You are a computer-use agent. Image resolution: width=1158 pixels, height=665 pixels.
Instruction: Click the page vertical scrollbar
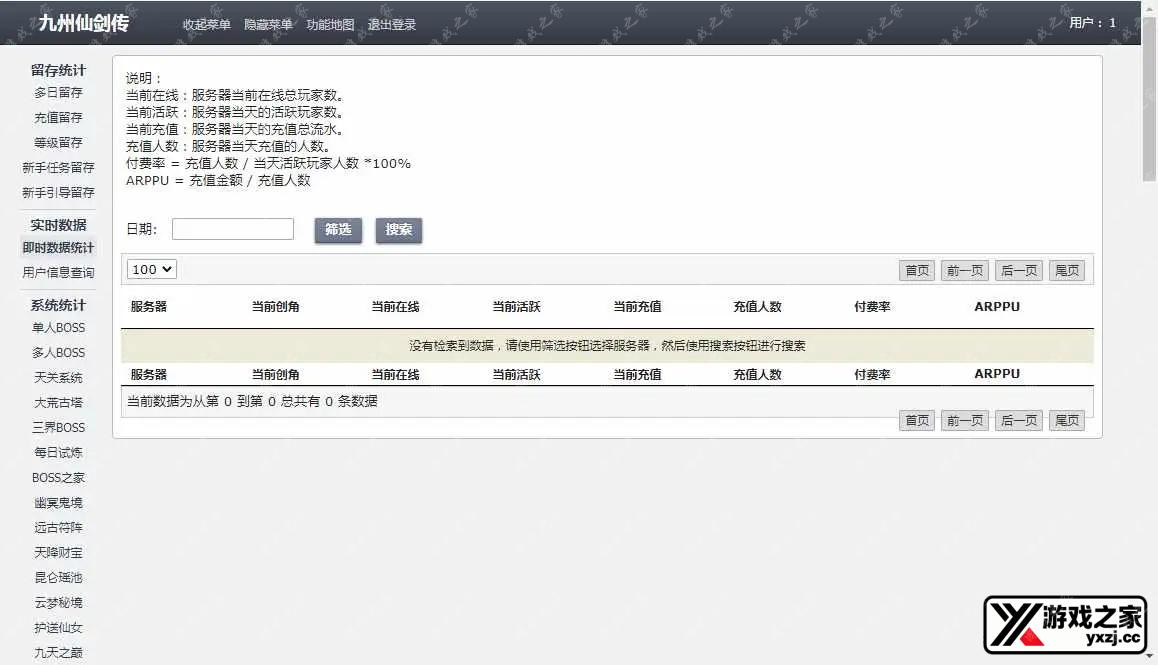click(1149, 100)
